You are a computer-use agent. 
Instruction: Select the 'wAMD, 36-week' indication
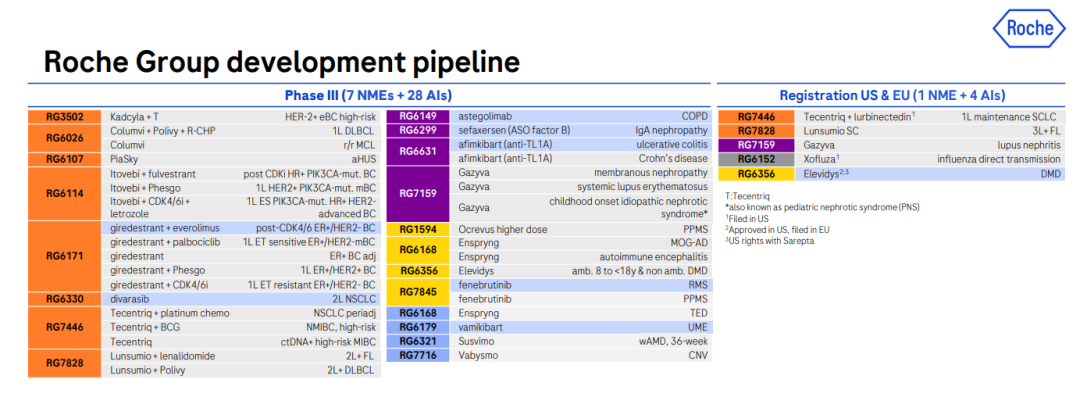[x=673, y=341]
